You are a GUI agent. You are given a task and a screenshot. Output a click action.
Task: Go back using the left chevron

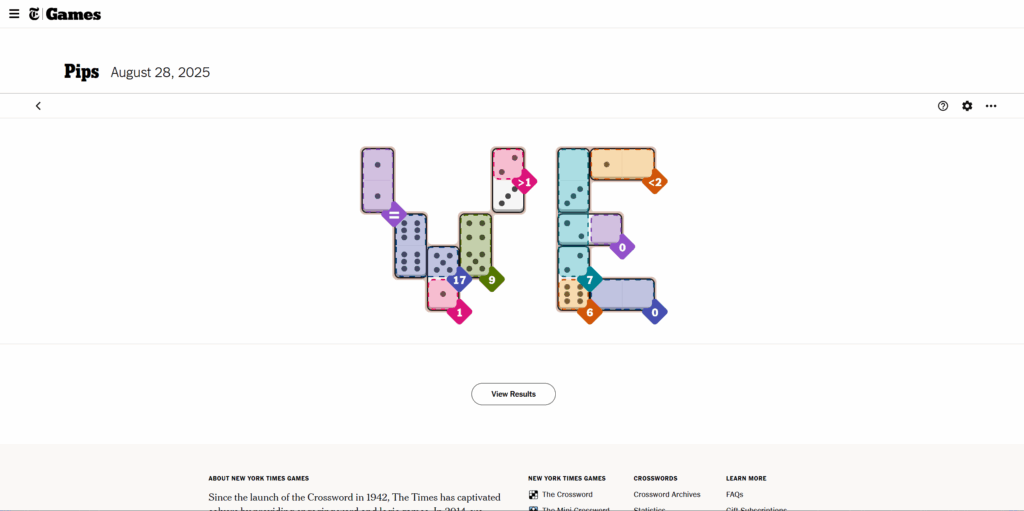(x=38, y=106)
